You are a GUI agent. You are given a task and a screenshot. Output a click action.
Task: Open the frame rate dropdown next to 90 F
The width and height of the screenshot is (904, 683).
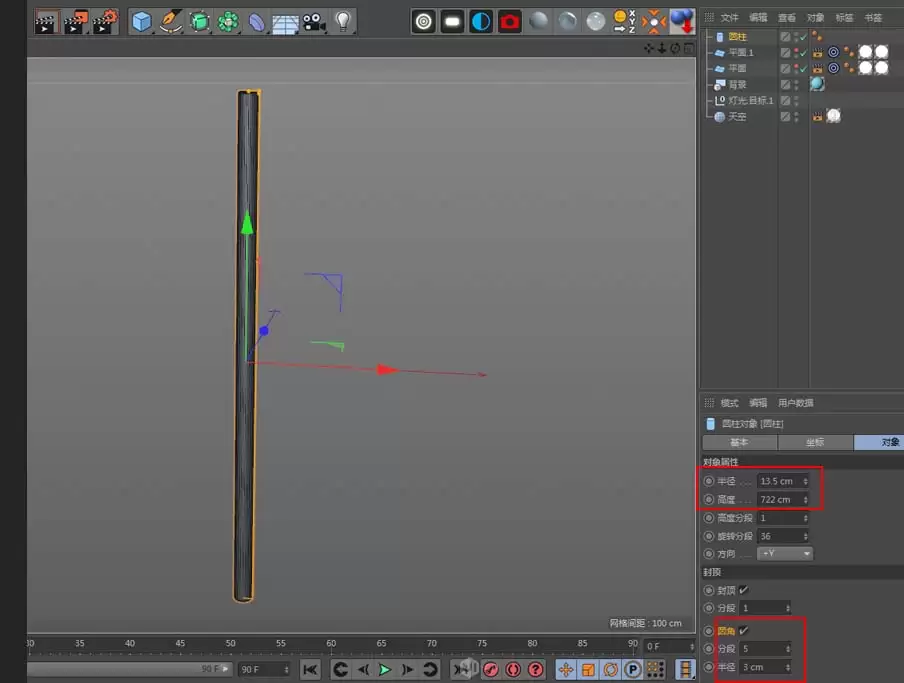click(x=285, y=669)
